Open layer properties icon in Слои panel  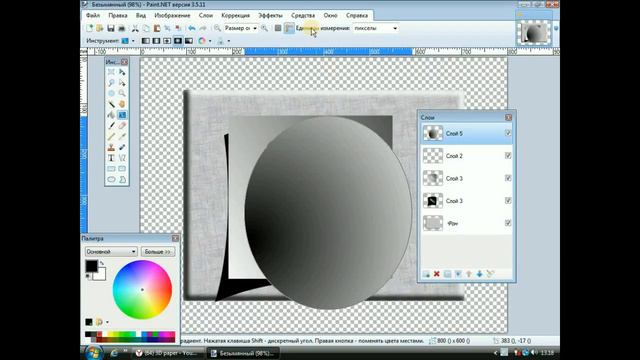(x=490, y=274)
